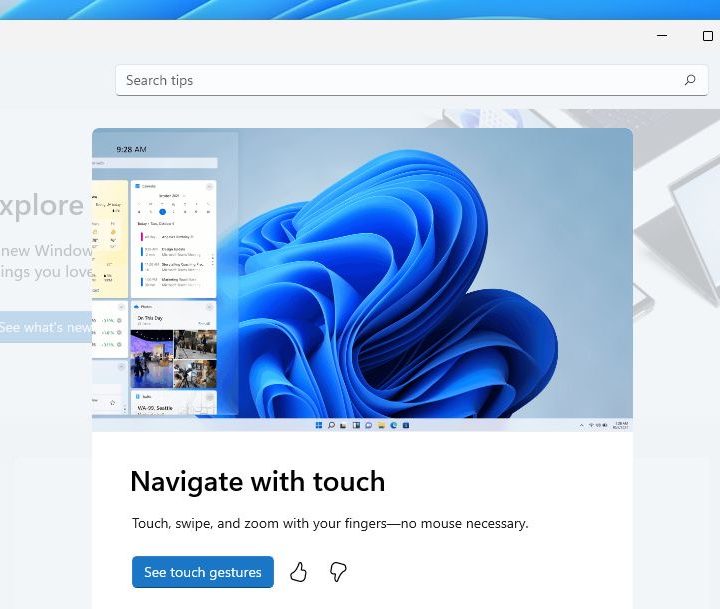Open See touch gestures button

pos(202,572)
